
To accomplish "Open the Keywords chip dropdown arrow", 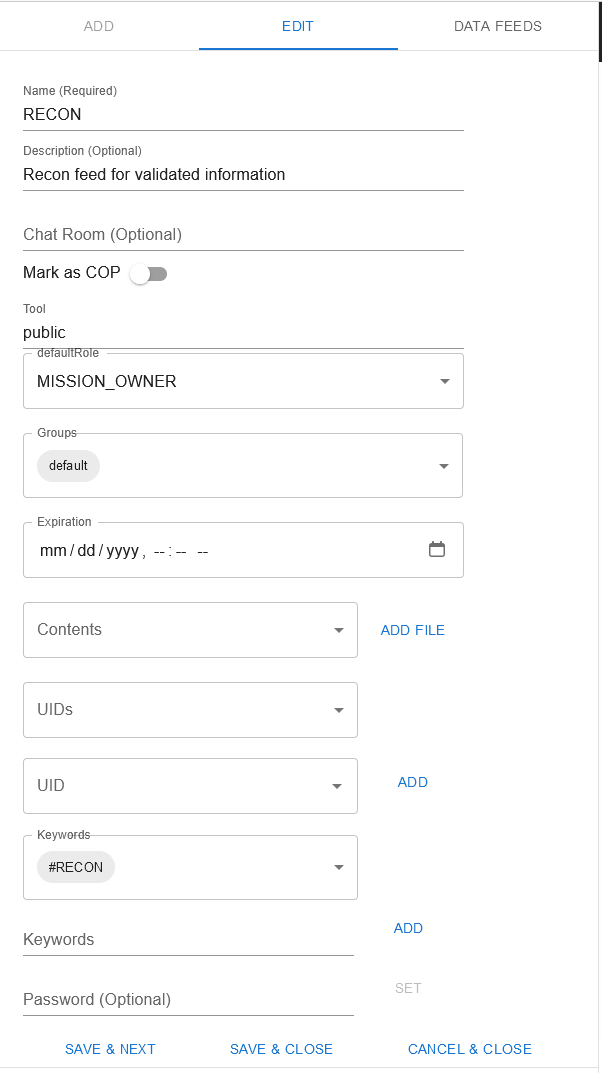I will point(338,867).
